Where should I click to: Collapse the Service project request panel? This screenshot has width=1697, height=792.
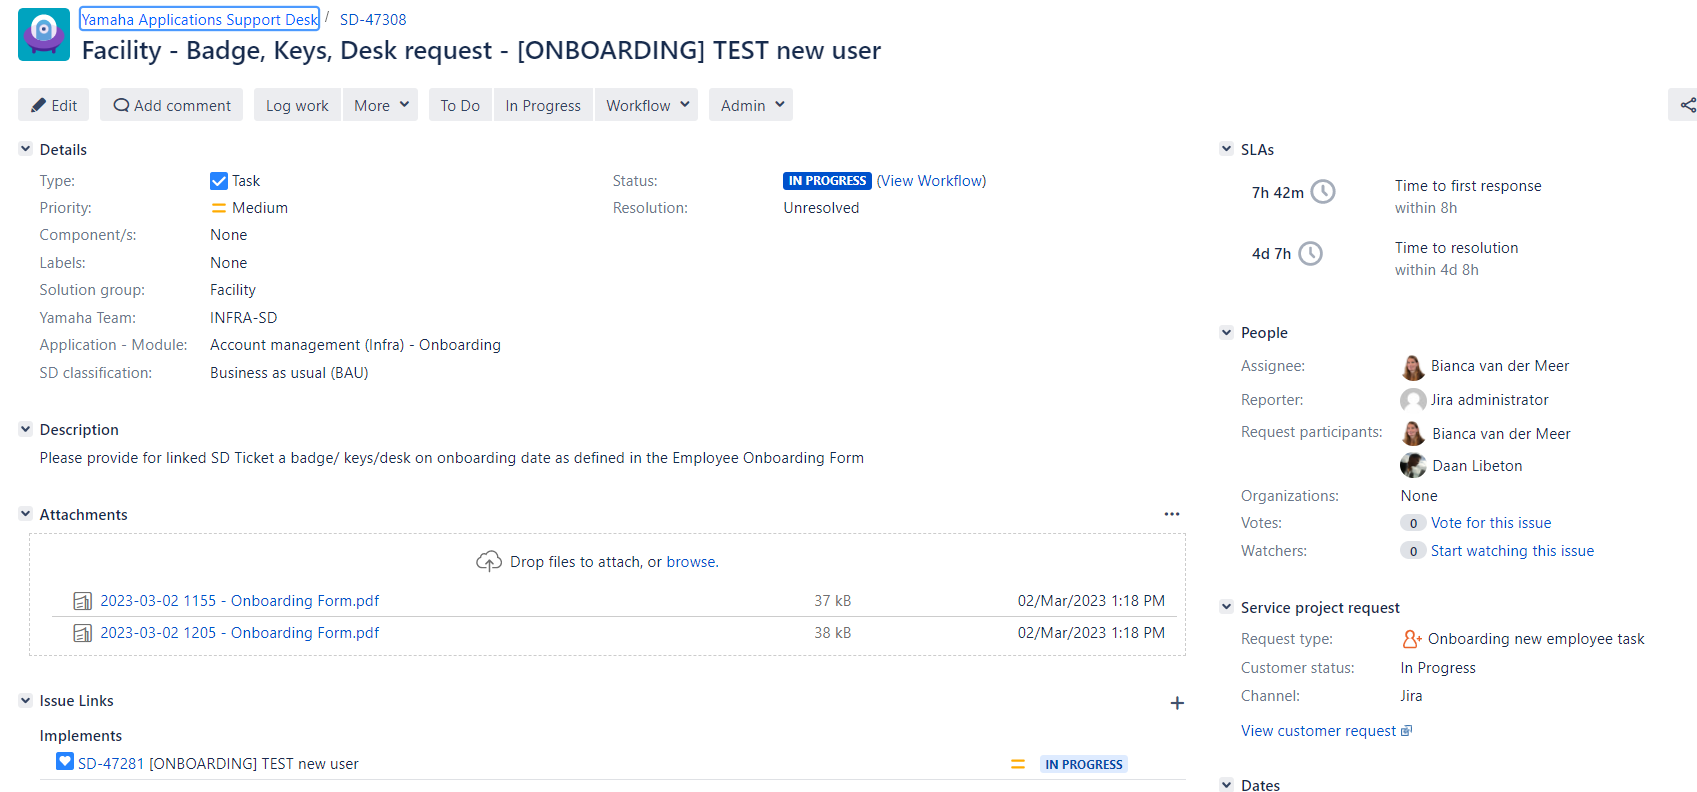1226,607
